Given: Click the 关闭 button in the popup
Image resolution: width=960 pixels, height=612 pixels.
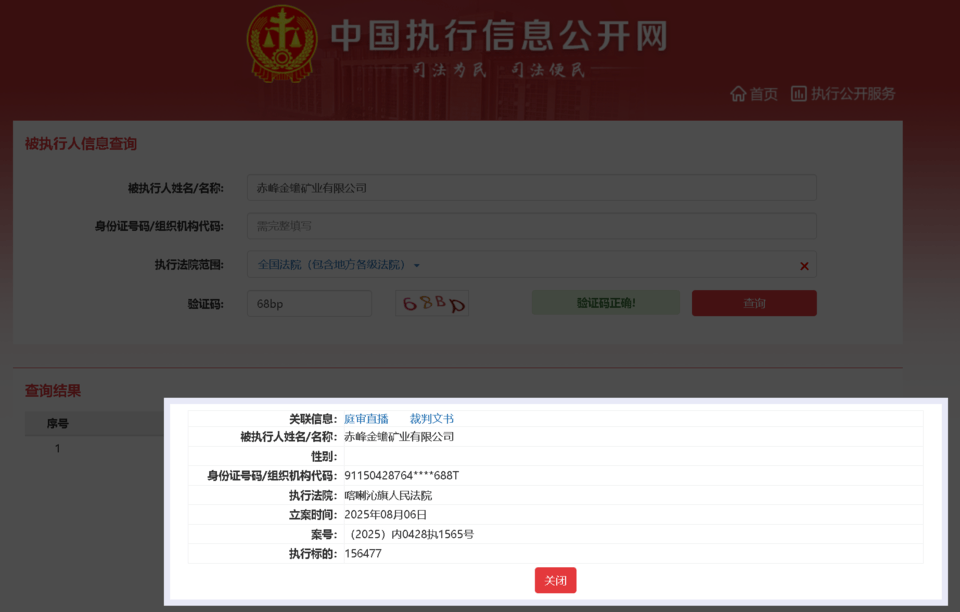Looking at the screenshot, I should point(555,580).
